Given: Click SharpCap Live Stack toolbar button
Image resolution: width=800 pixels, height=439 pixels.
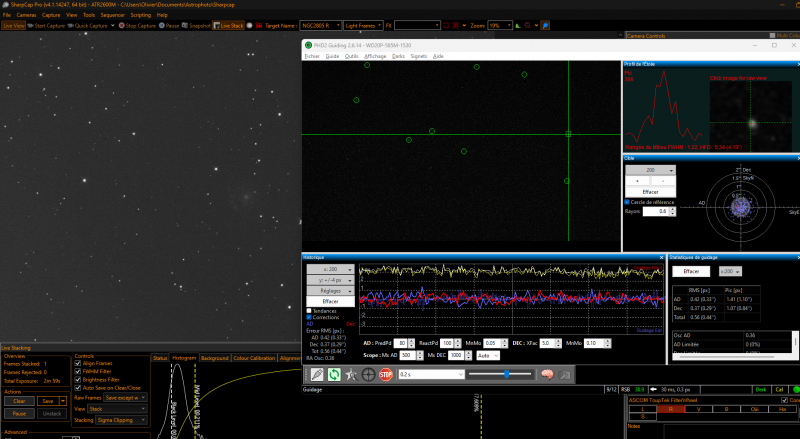Looking at the screenshot, I should (229, 26).
